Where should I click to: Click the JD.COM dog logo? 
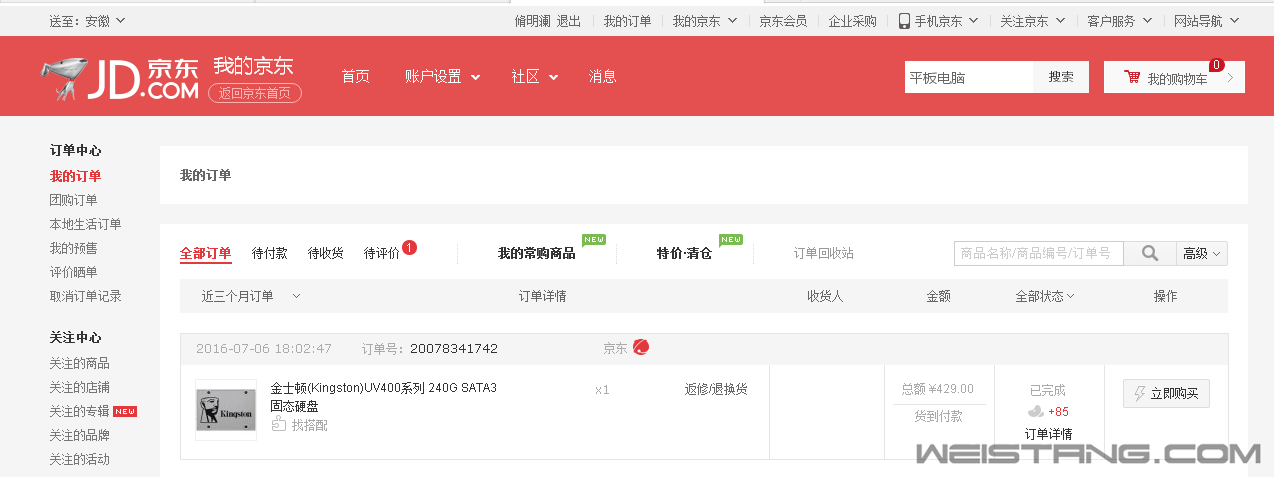tap(120, 79)
